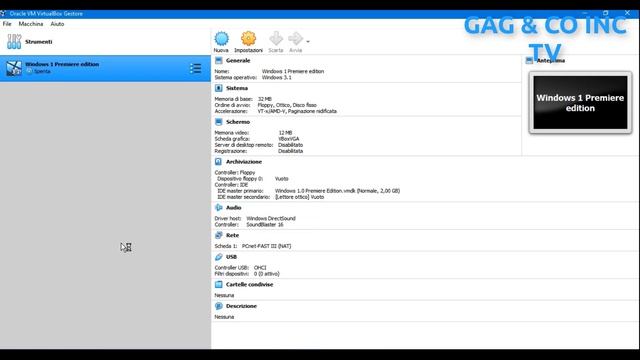Viewport: 640px width, 360px height.
Task: Click Server di desktop remoto Disabilitato value
Action: (x=291, y=145)
